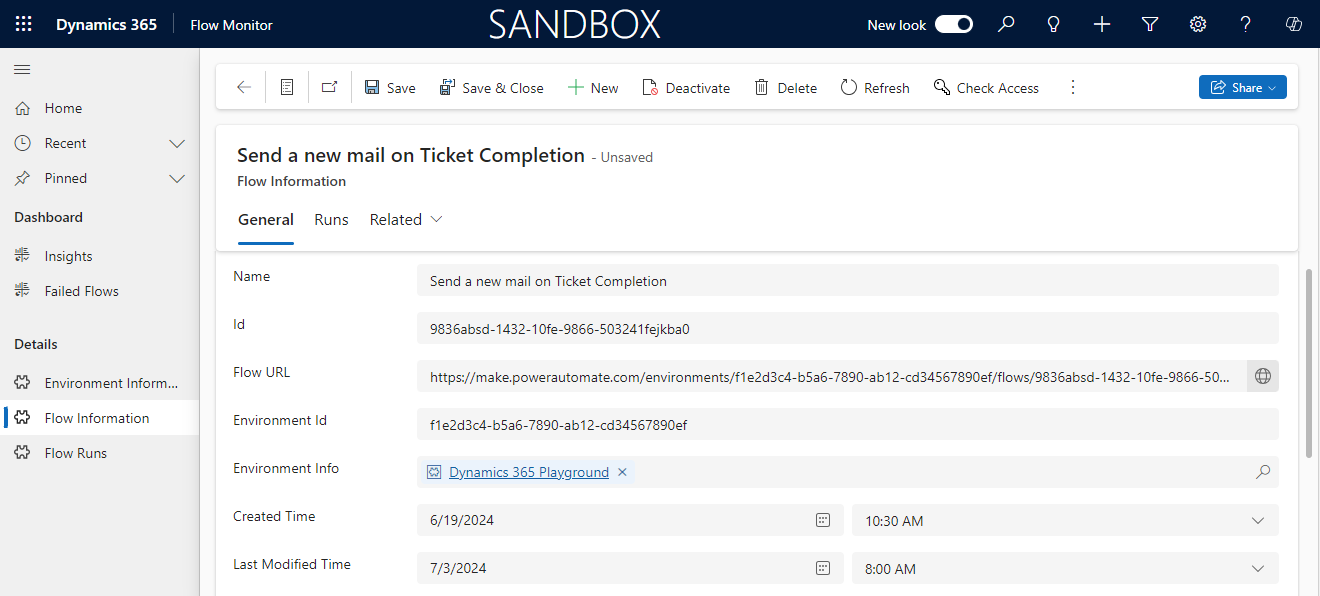Click the Name input field
Image resolution: width=1320 pixels, height=596 pixels.
point(846,281)
